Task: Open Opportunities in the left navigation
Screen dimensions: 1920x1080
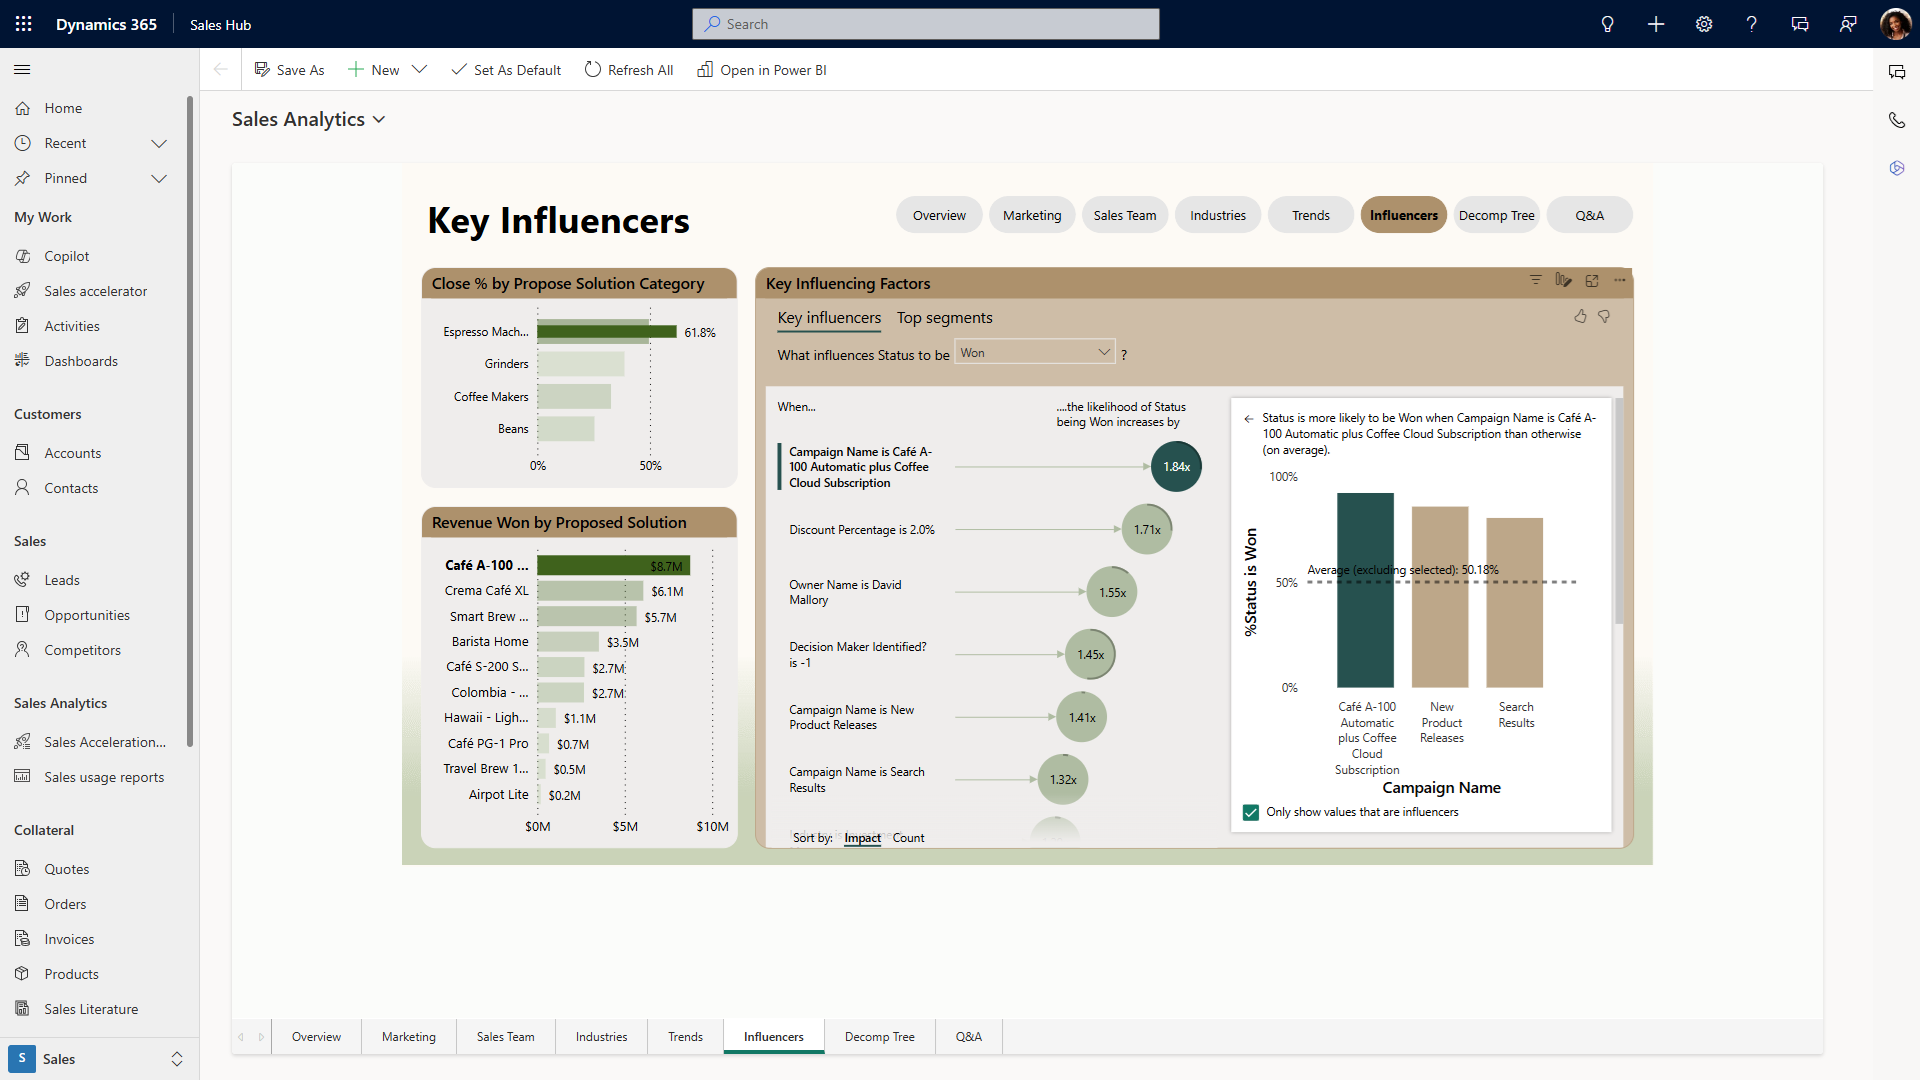Action: (87, 615)
